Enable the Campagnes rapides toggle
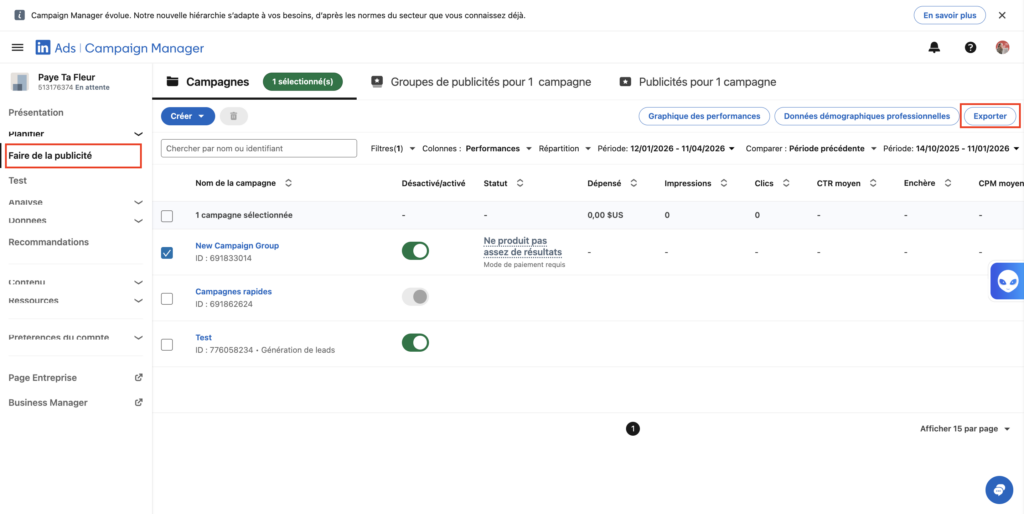This screenshot has width=1024, height=514. click(414, 297)
